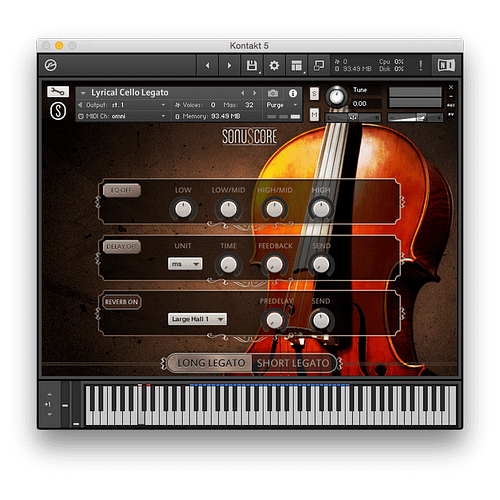
Task: Click the Memory 93.49 MB readout
Action: pyautogui.click(x=208, y=116)
